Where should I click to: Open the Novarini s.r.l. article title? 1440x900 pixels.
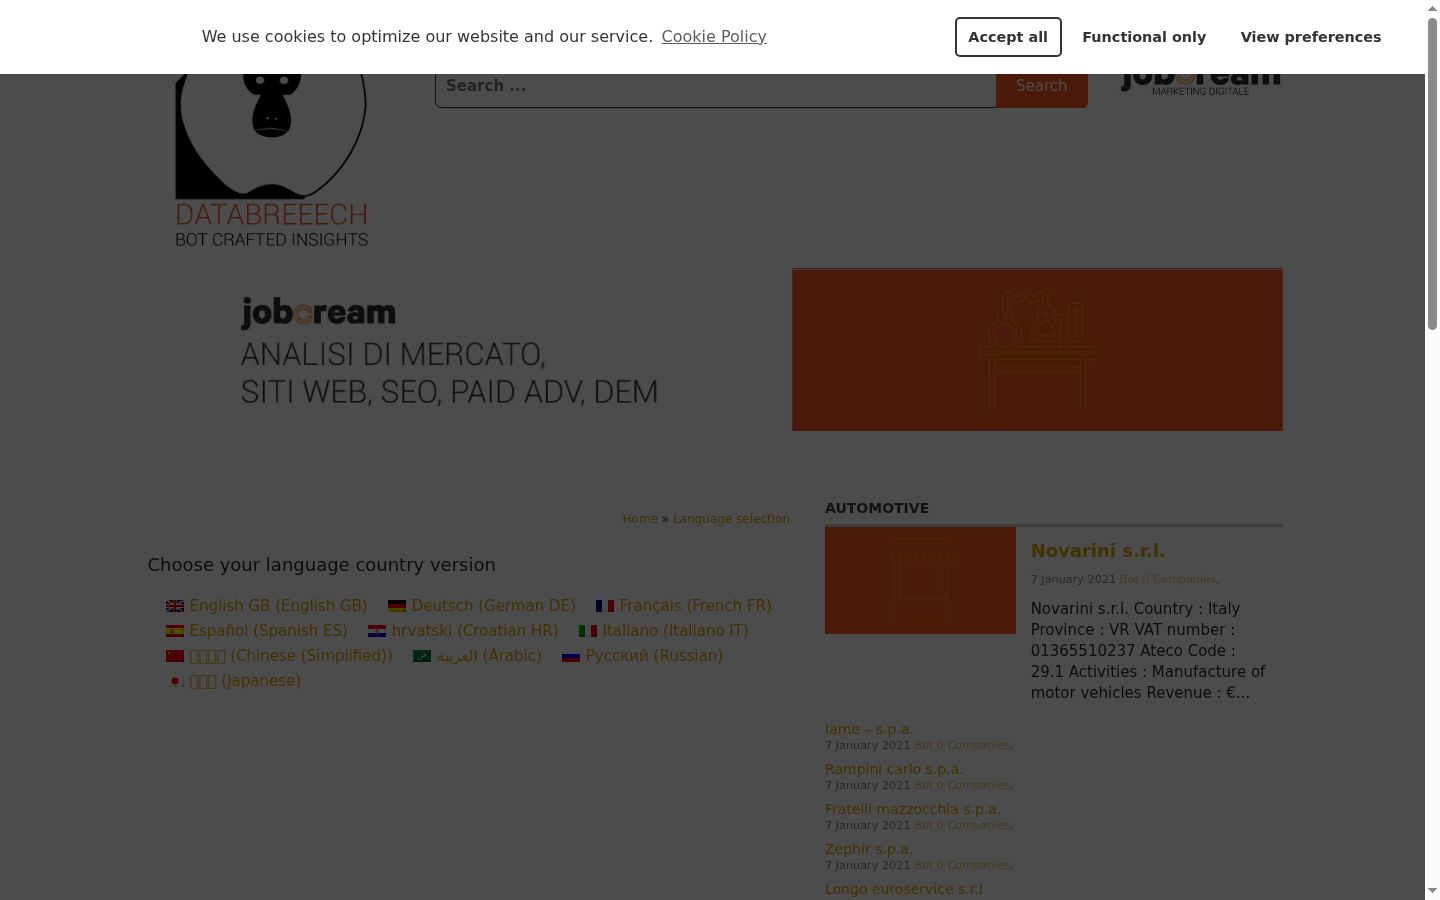[x=1098, y=551]
